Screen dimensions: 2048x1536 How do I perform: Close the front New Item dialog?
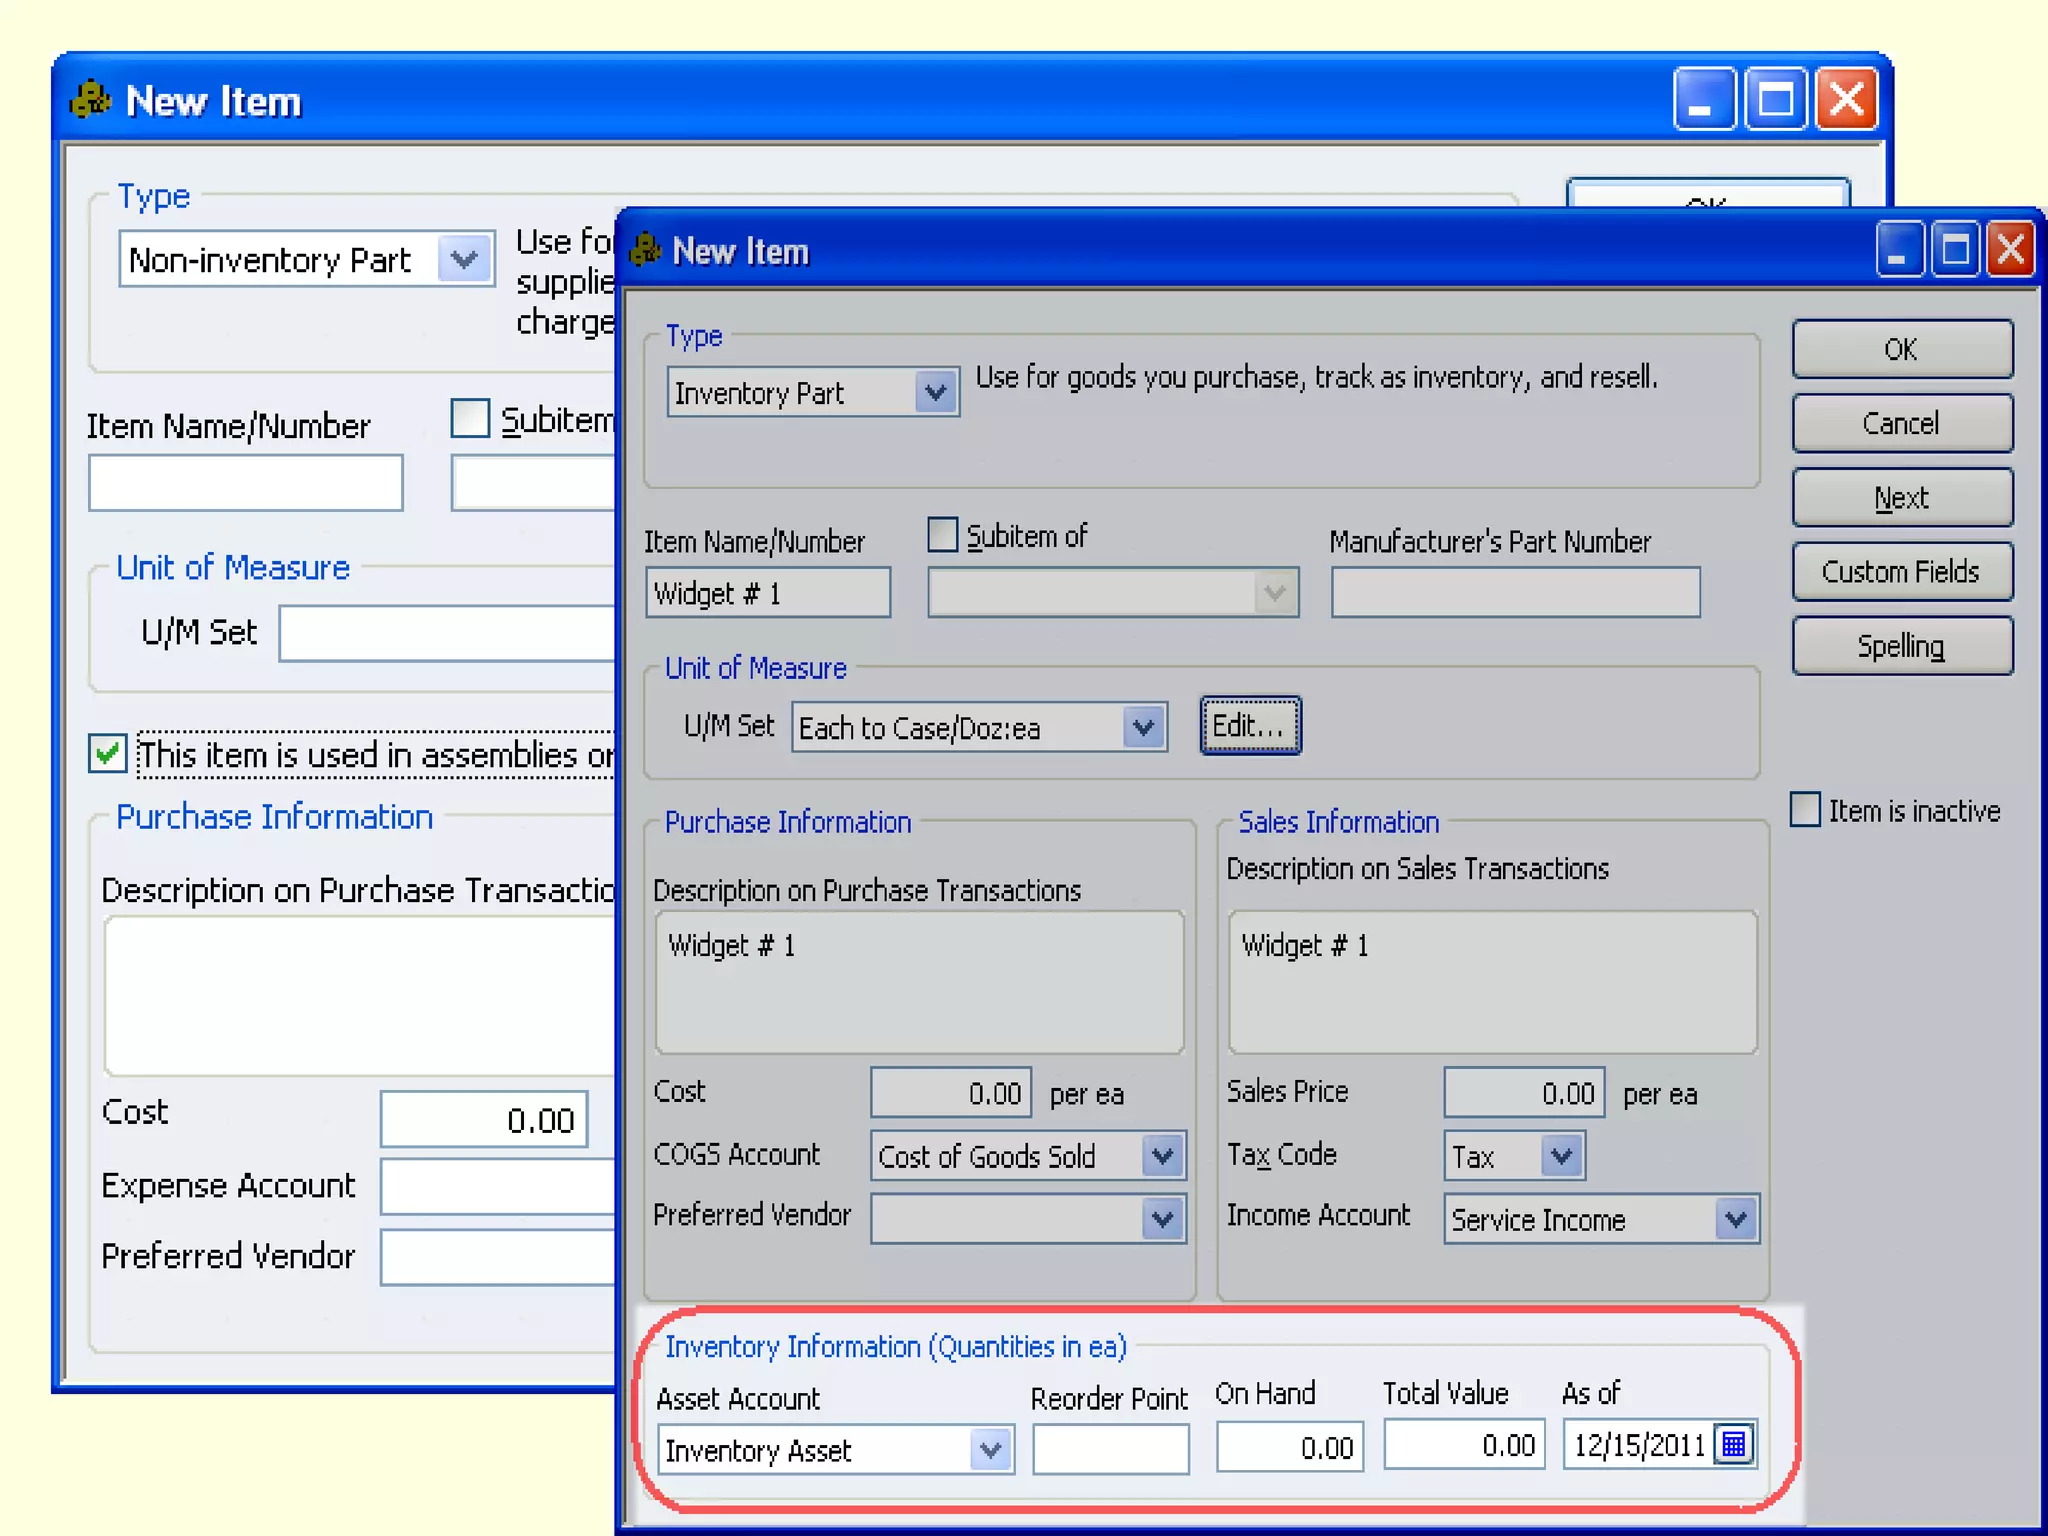point(2011,250)
